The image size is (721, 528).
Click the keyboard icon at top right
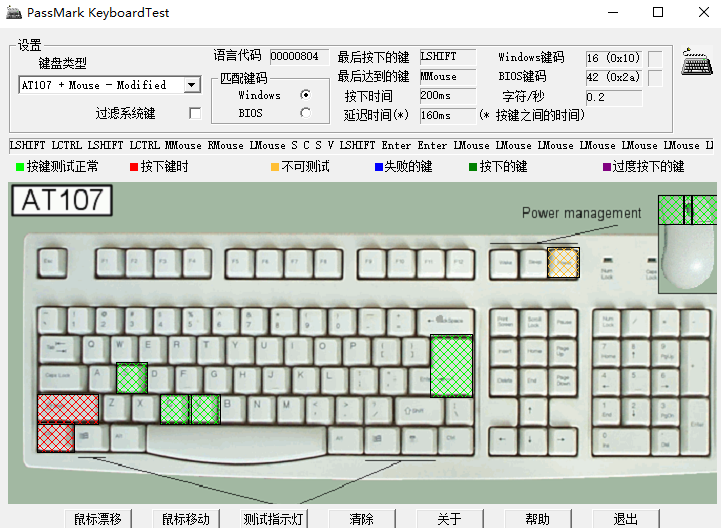[697, 61]
